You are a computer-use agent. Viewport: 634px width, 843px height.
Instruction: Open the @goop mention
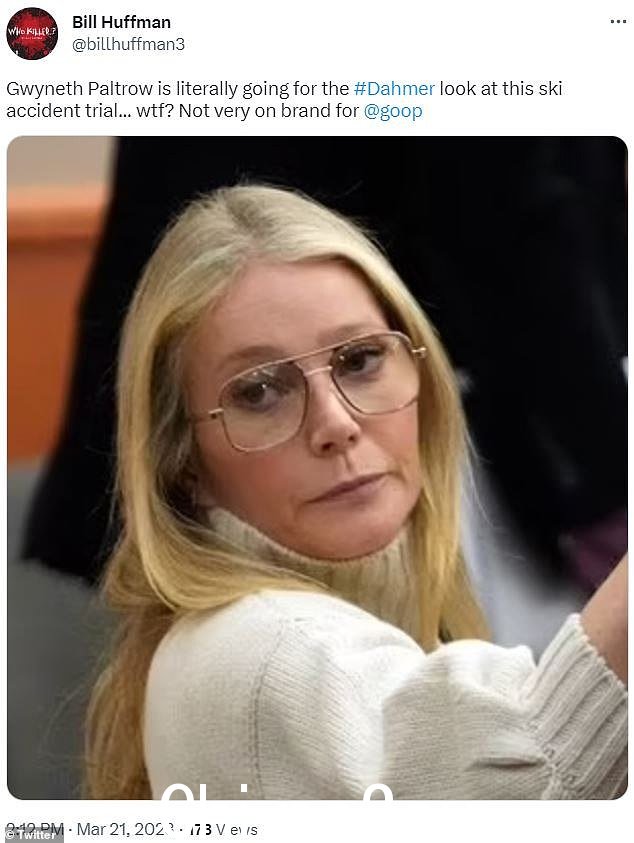(x=393, y=111)
